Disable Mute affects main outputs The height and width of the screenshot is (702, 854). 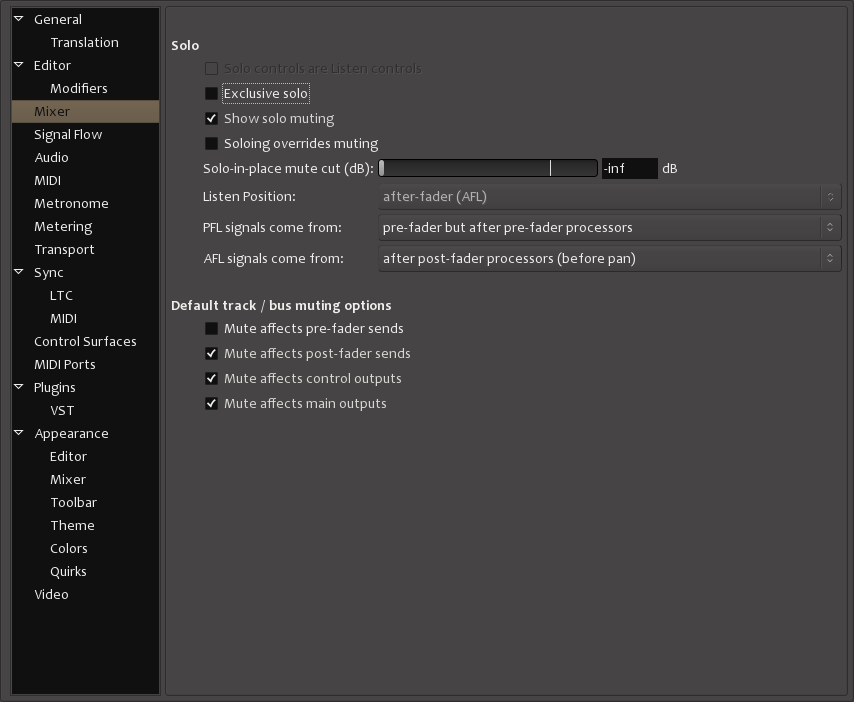(x=211, y=404)
